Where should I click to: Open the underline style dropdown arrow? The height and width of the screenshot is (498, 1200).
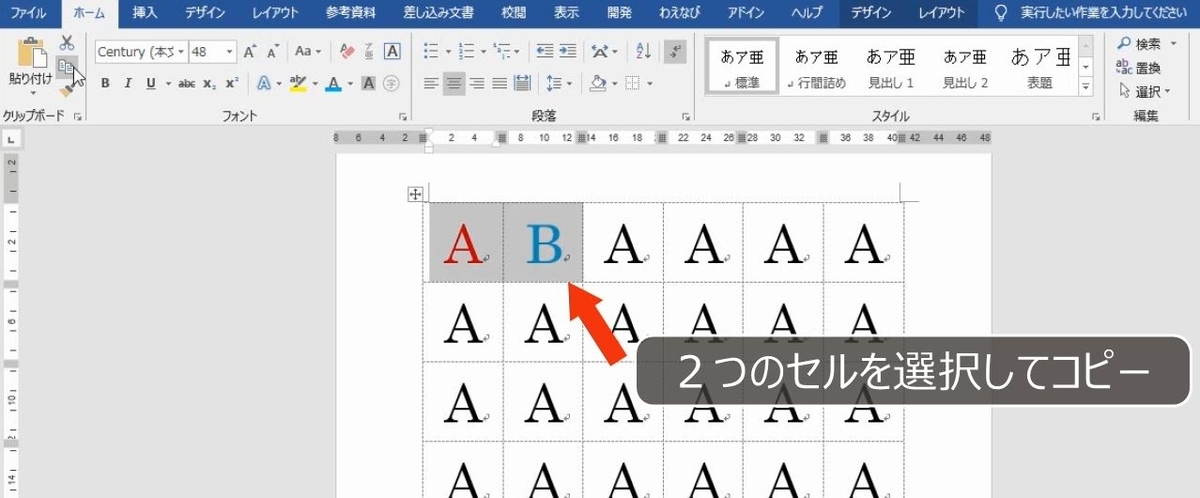coord(166,84)
